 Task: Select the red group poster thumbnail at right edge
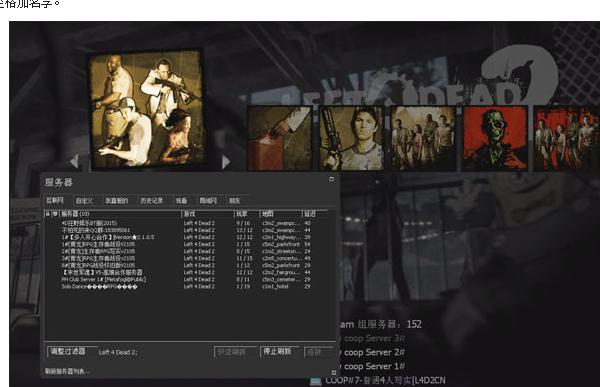coord(567,138)
